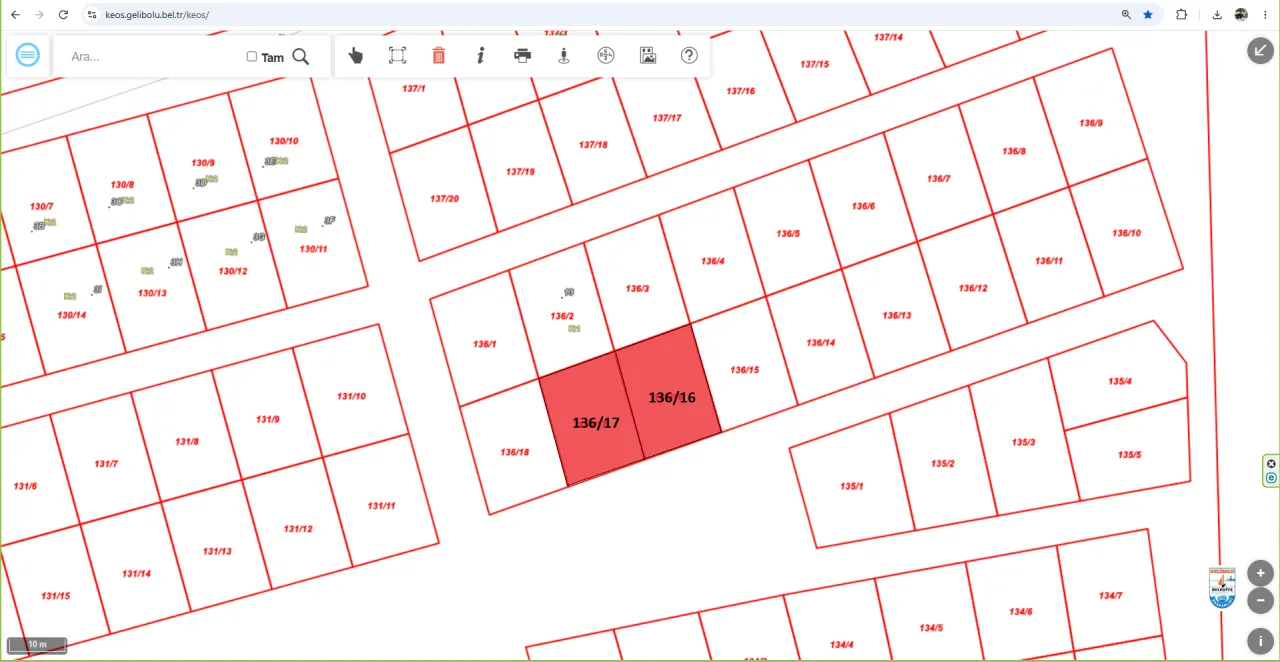Click the red trash delete icon
The width and height of the screenshot is (1280, 662).
point(438,56)
